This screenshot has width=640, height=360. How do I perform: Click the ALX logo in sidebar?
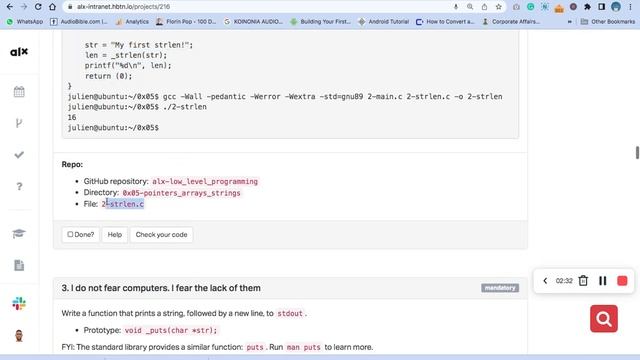(19, 52)
